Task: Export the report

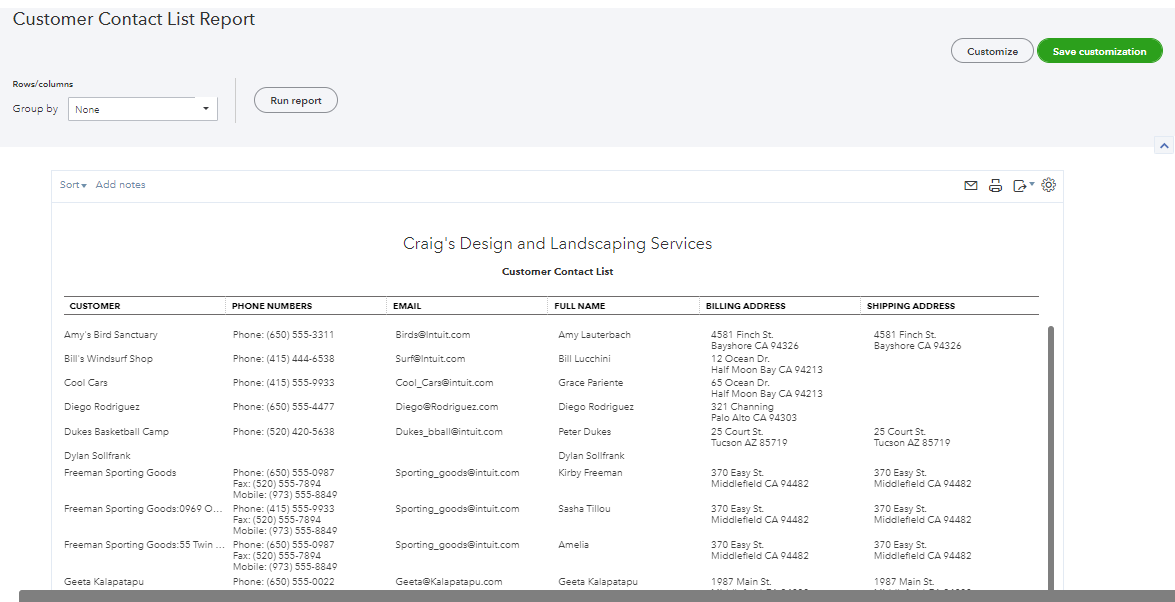Action: pyautogui.click(x=1019, y=185)
